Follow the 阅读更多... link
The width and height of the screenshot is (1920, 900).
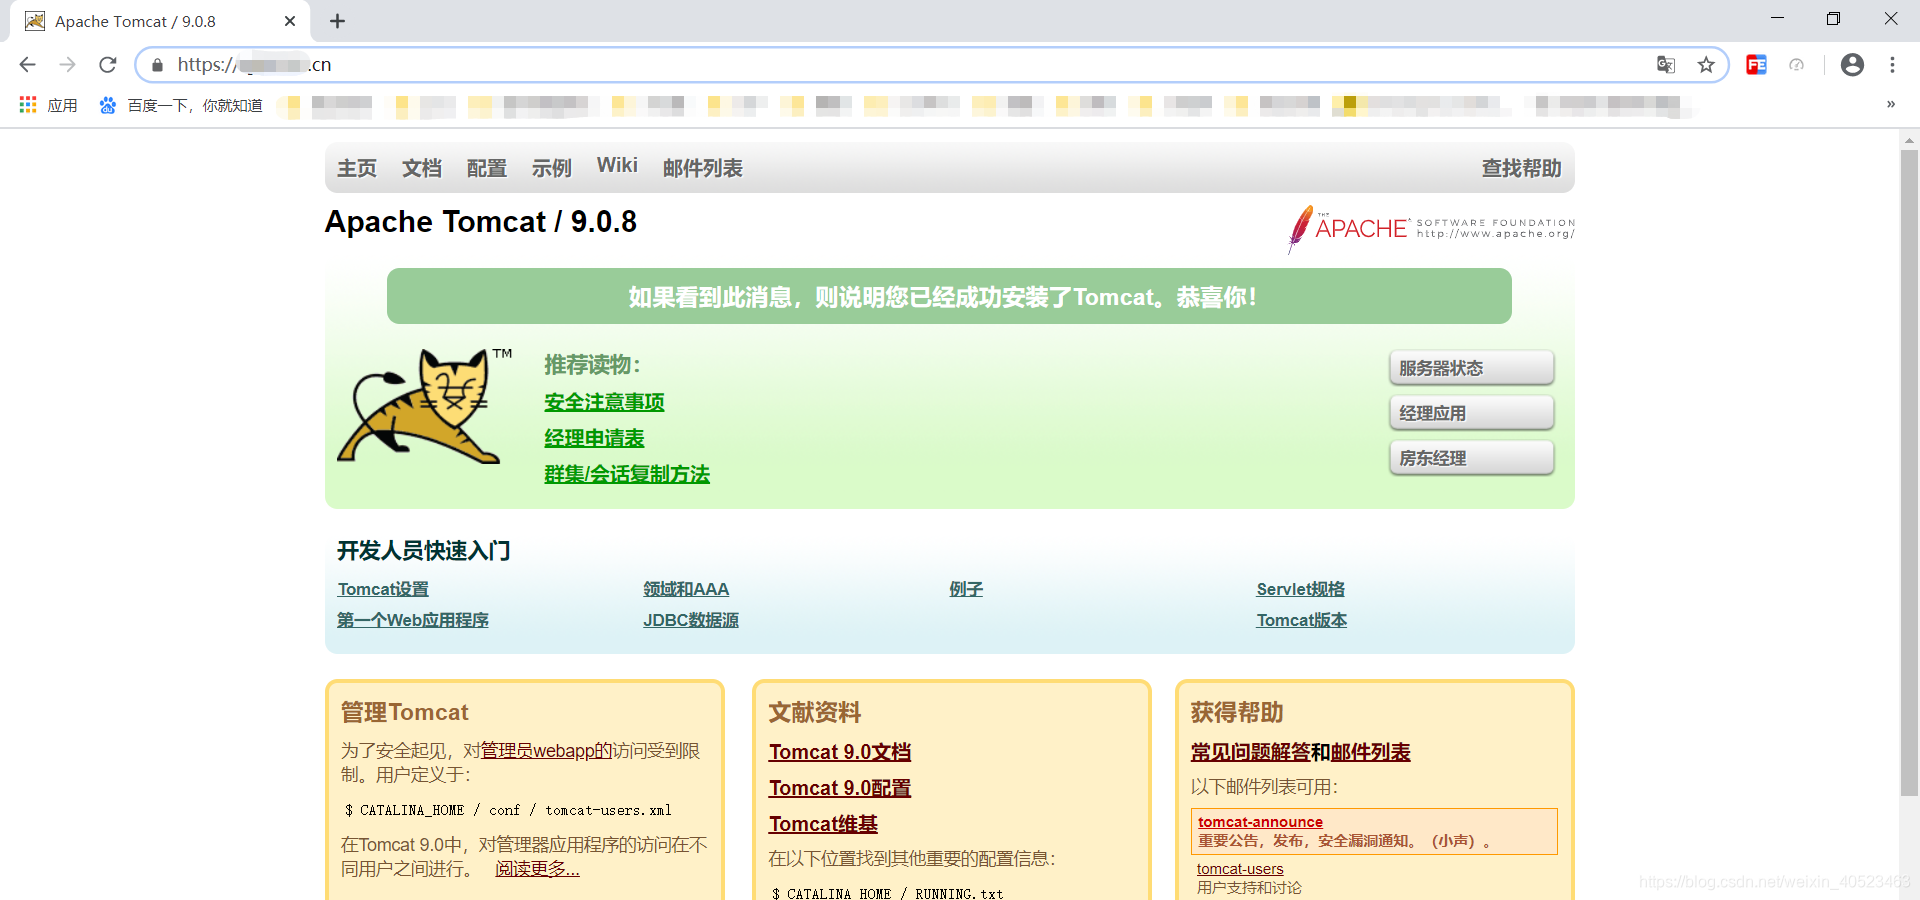tap(537, 869)
